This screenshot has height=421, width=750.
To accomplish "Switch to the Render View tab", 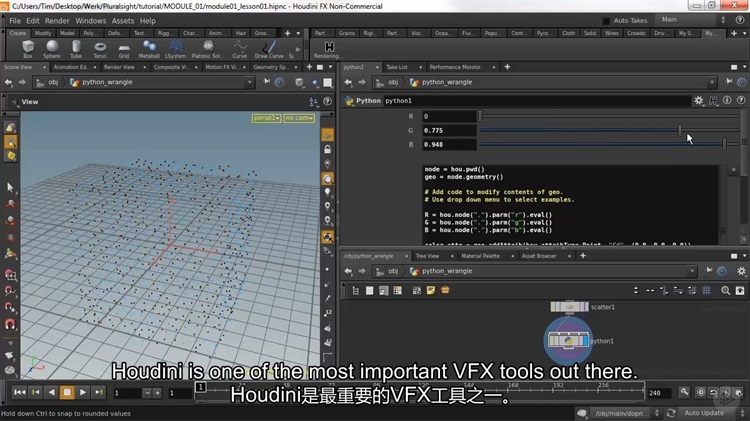I will click(119, 67).
